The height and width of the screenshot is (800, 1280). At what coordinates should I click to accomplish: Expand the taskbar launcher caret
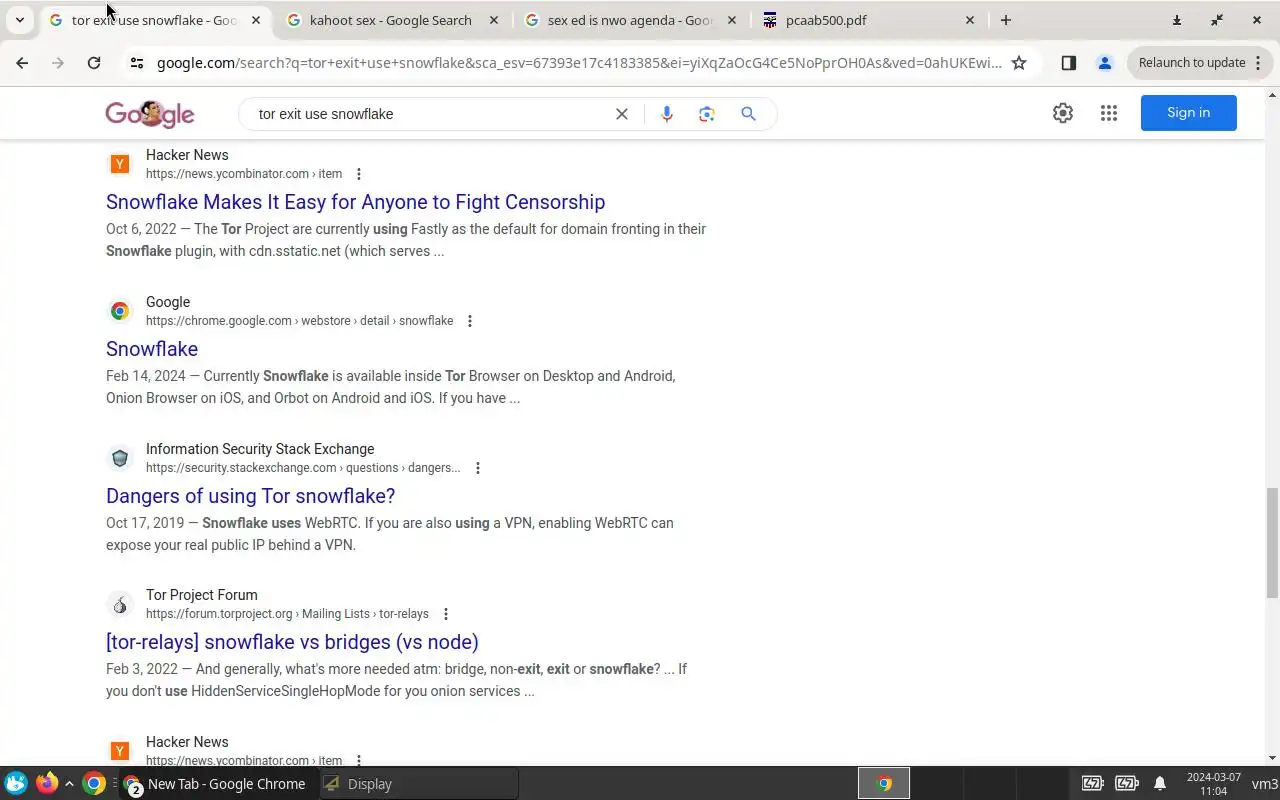(69, 784)
